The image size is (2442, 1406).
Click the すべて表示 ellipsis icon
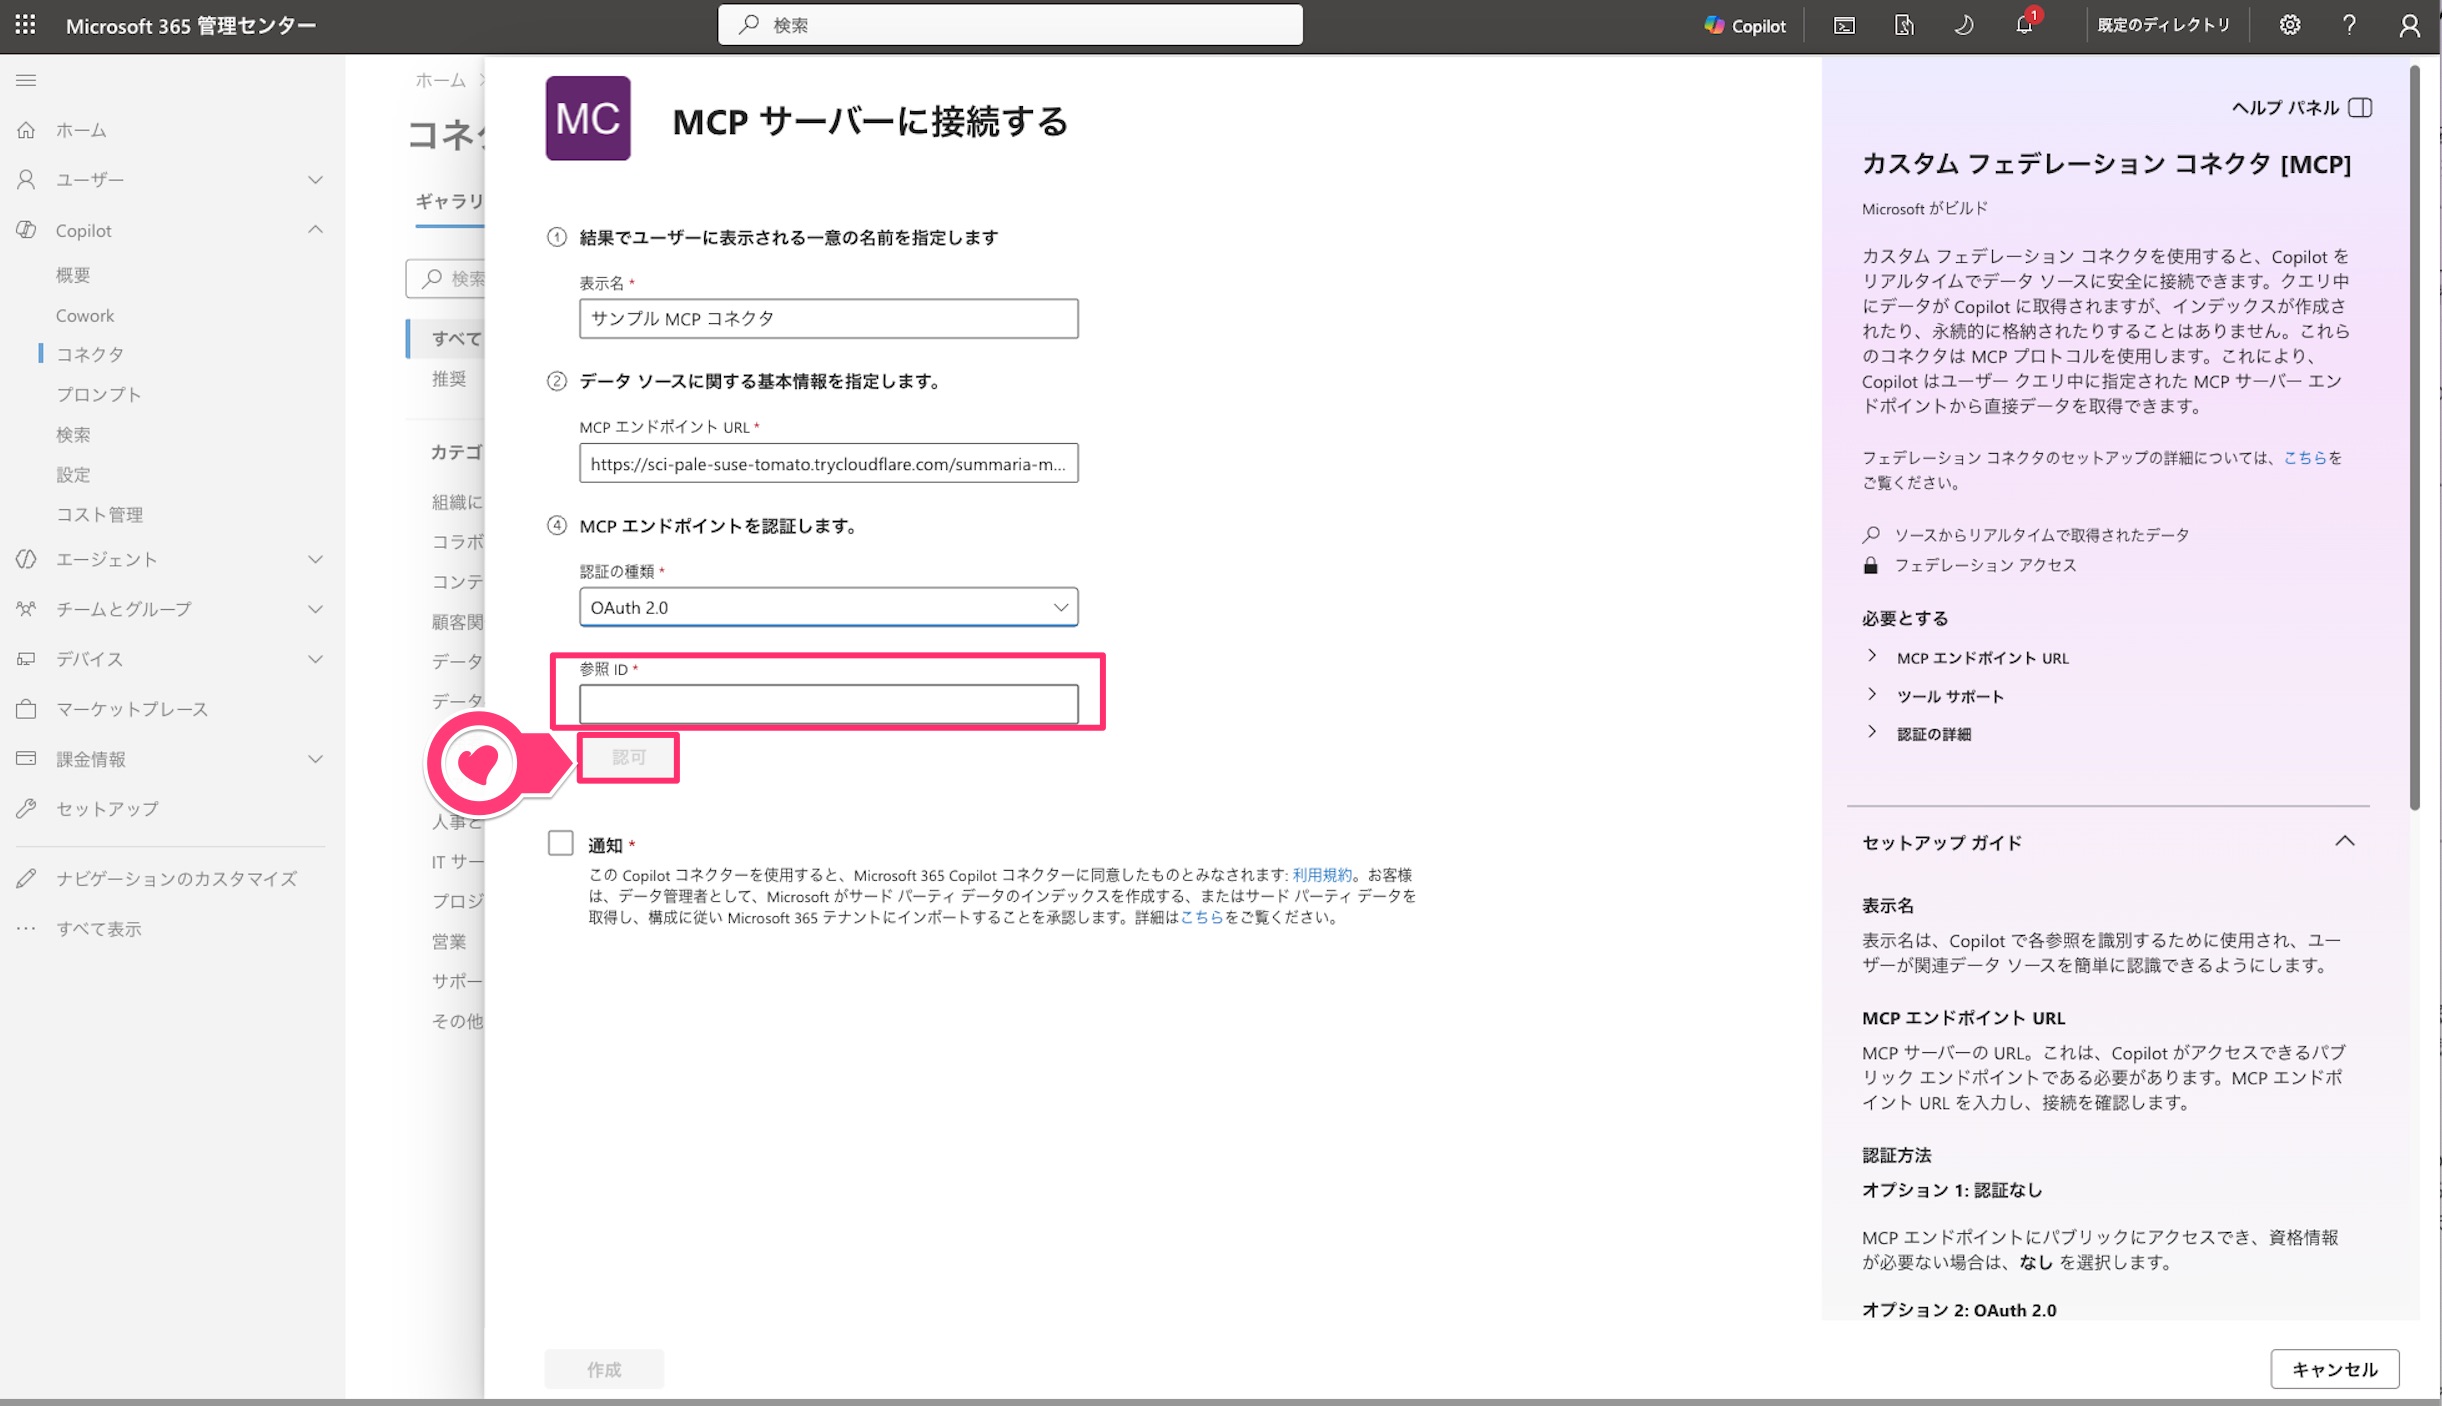26,929
